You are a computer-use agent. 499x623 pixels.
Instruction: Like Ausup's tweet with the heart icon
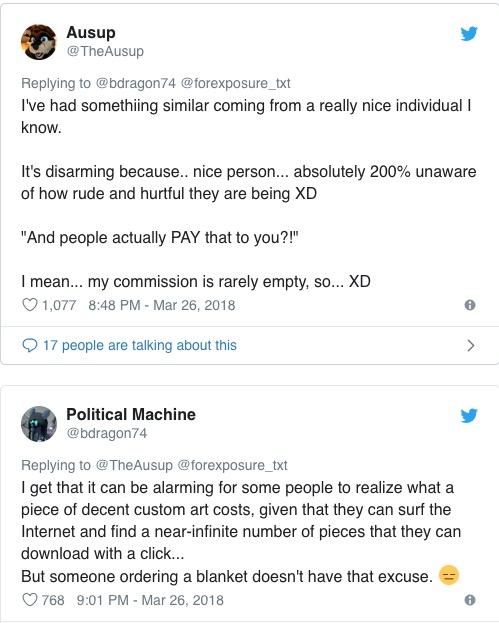click(30, 305)
